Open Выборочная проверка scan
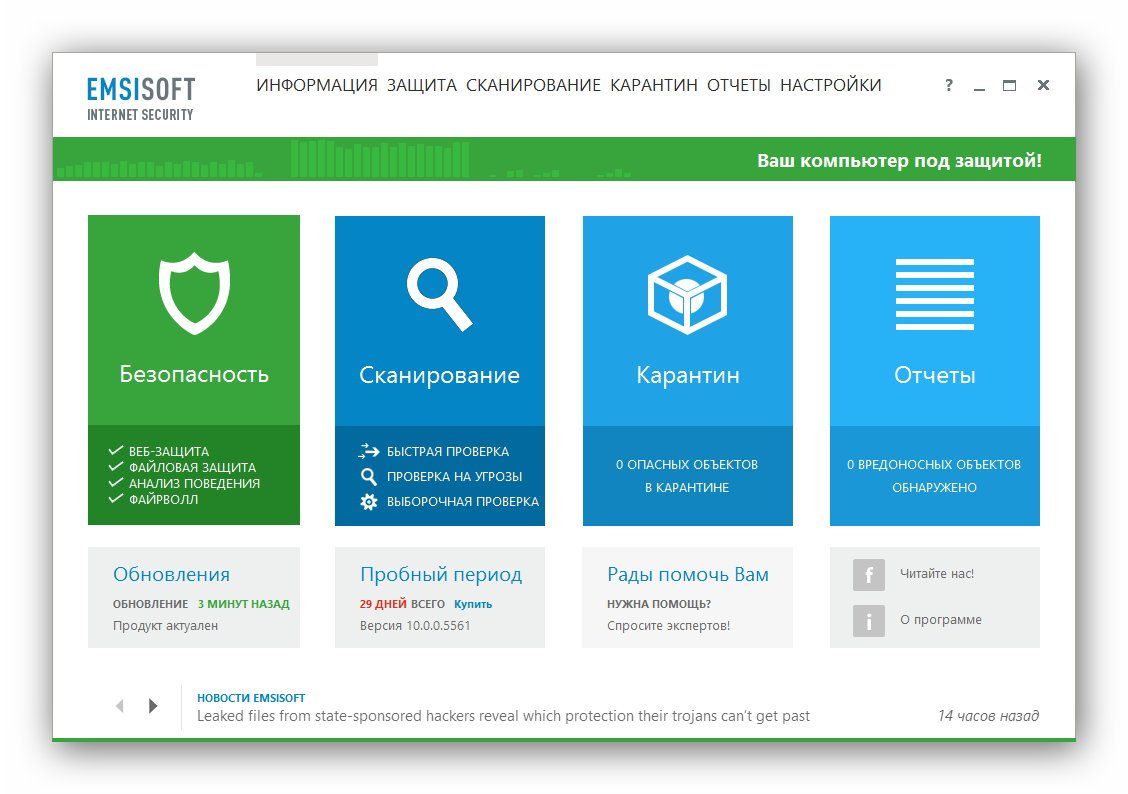This screenshot has width=1128, height=794. (463, 502)
